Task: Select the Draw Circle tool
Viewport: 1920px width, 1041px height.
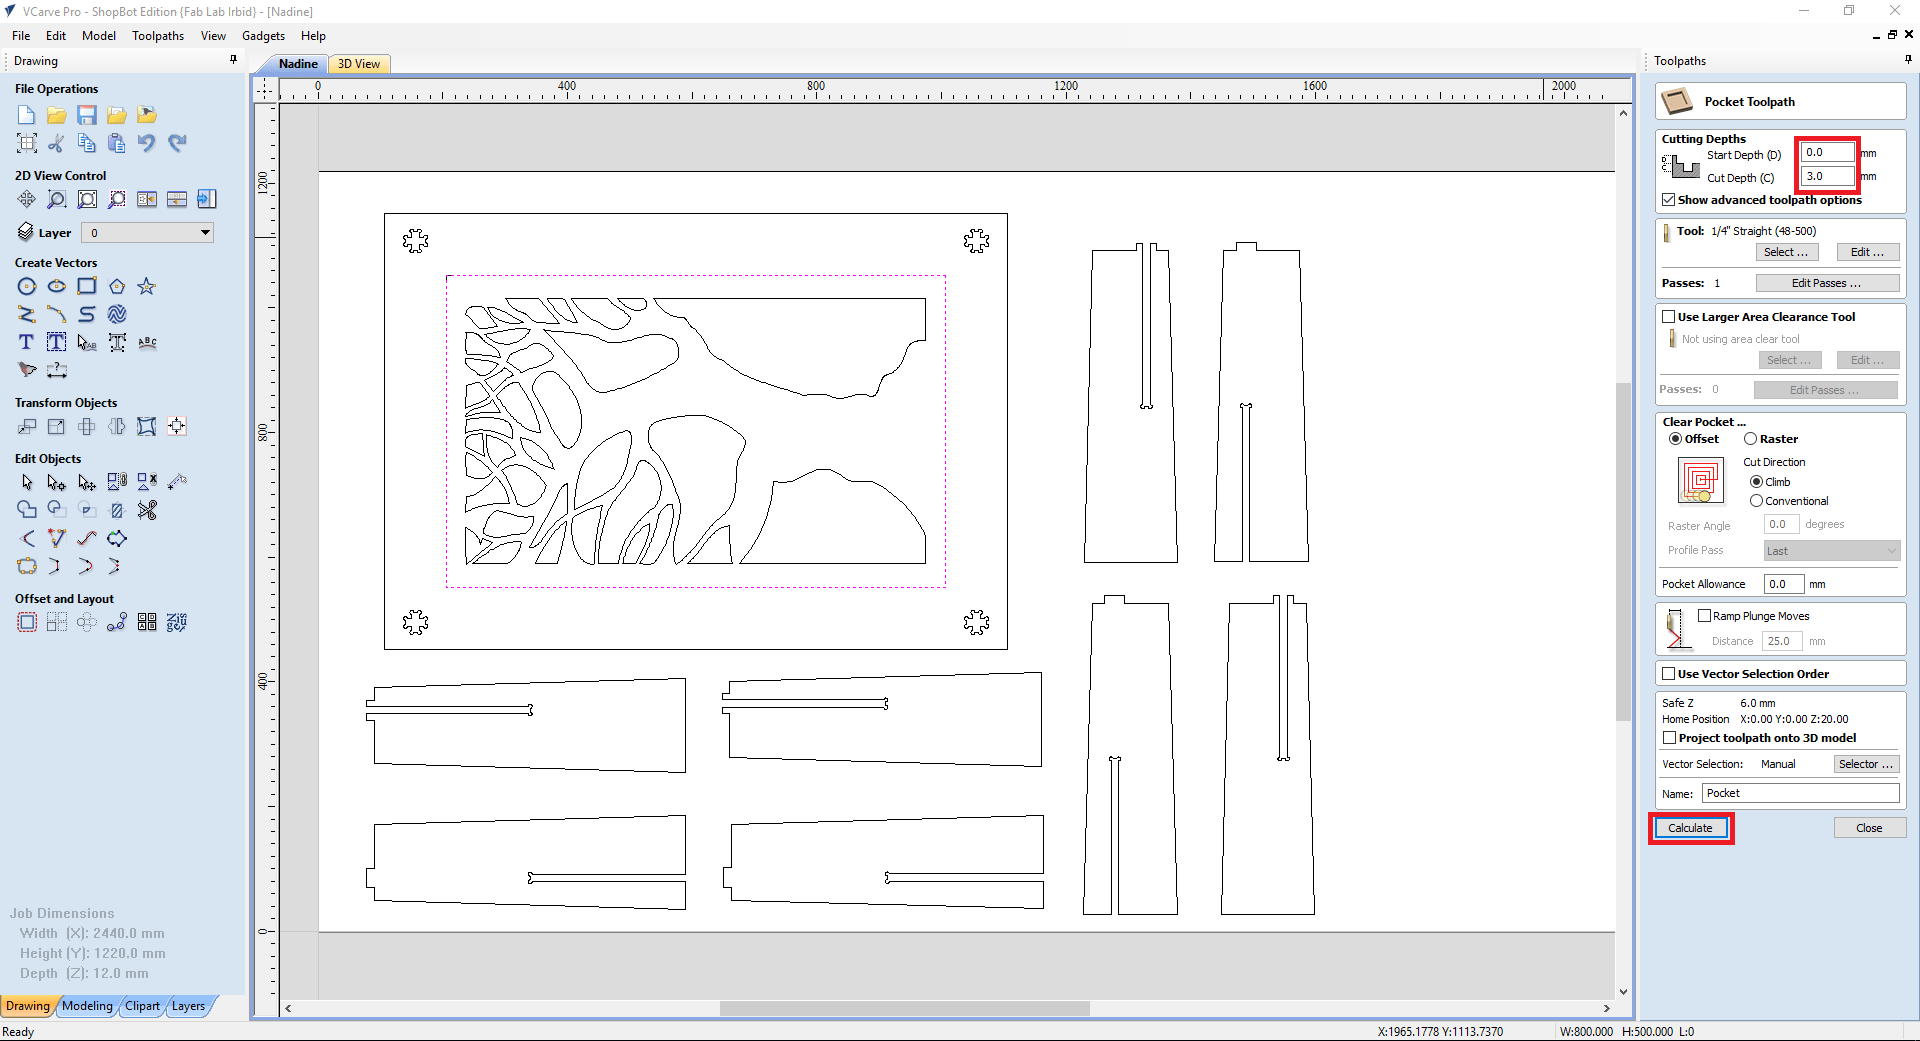Action: point(27,286)
